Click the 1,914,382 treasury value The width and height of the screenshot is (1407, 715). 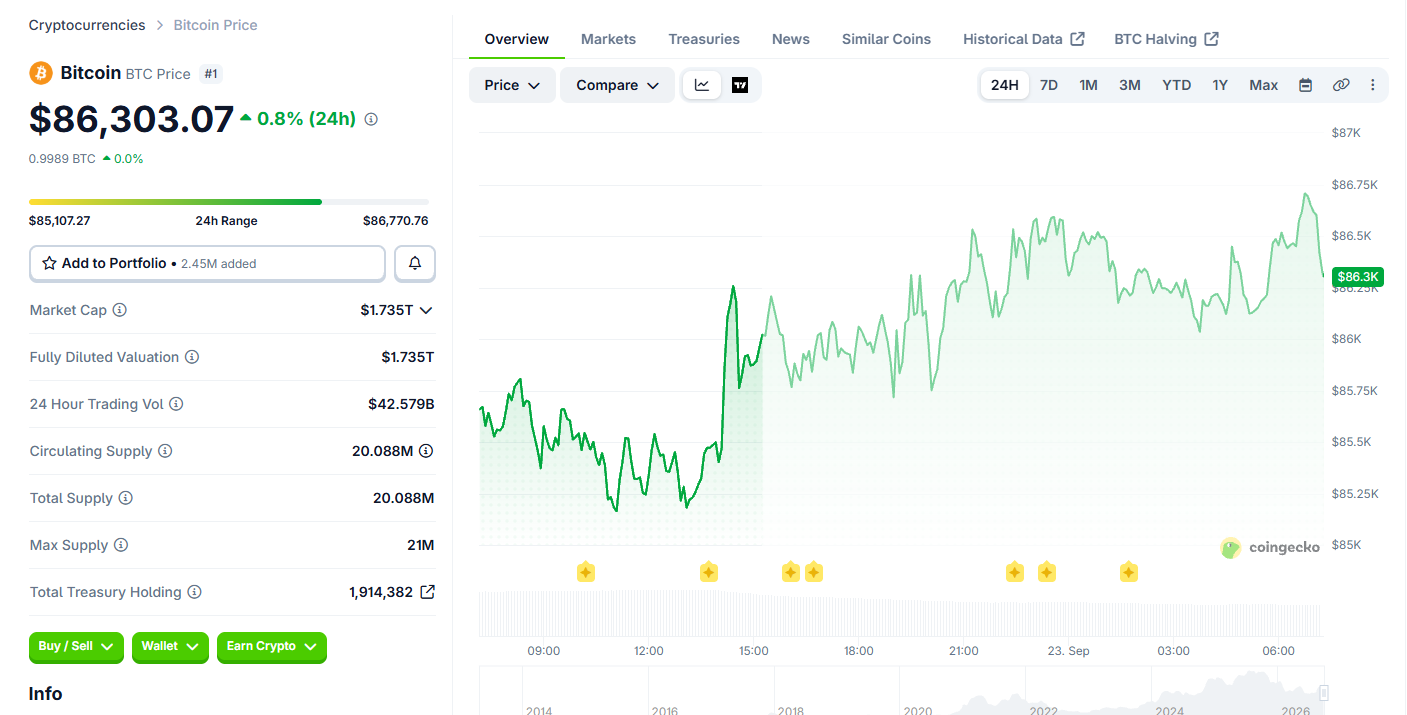tap(381, 592)
